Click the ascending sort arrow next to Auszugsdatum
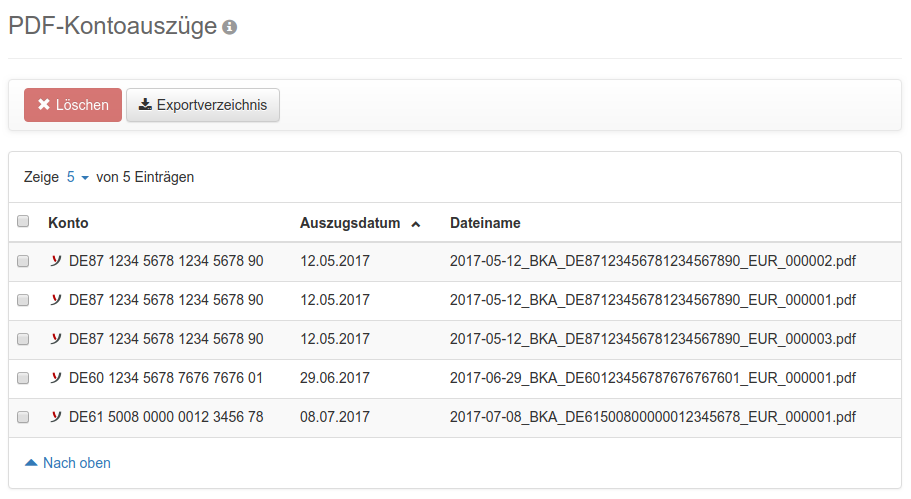 click(x=416, y=224)
